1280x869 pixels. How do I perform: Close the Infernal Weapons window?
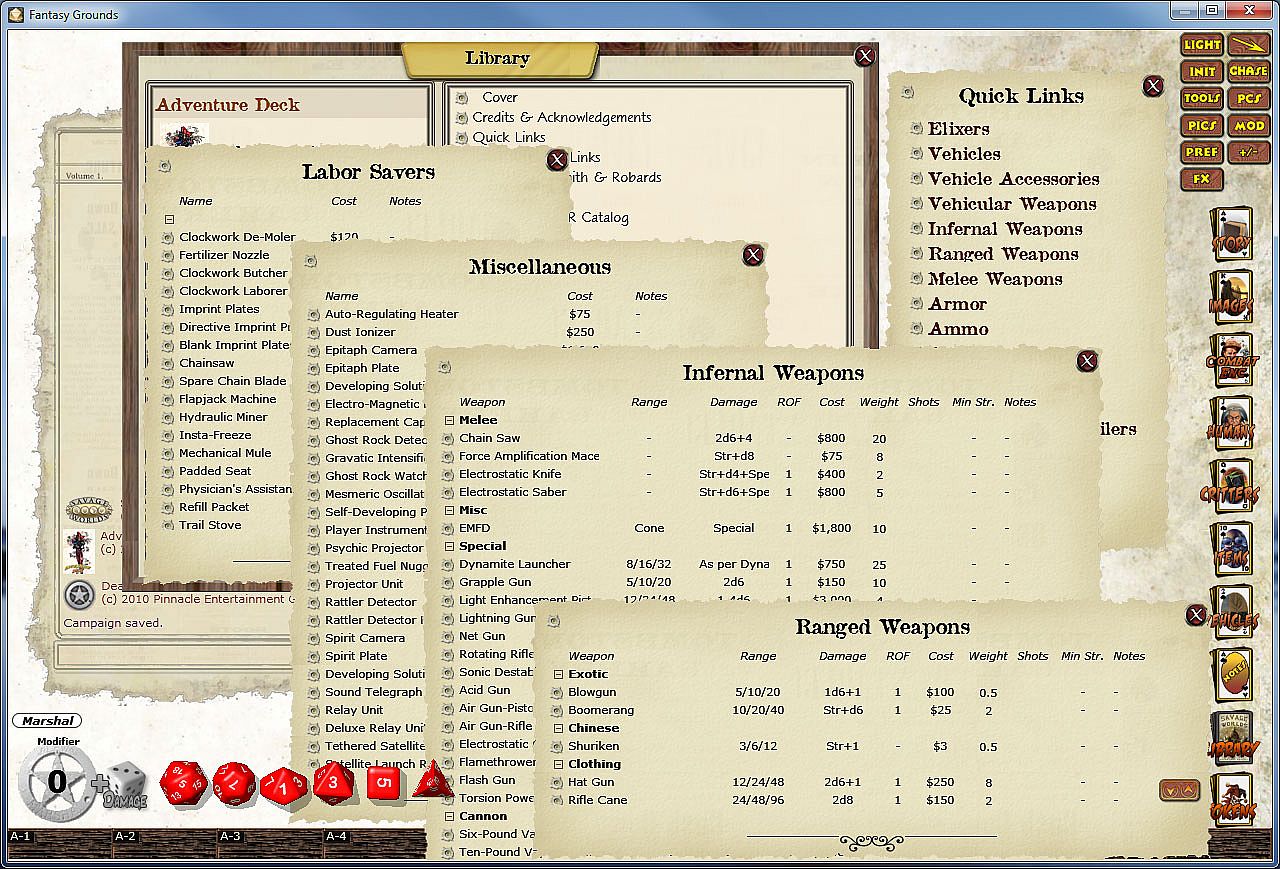tap(1087, 361)
